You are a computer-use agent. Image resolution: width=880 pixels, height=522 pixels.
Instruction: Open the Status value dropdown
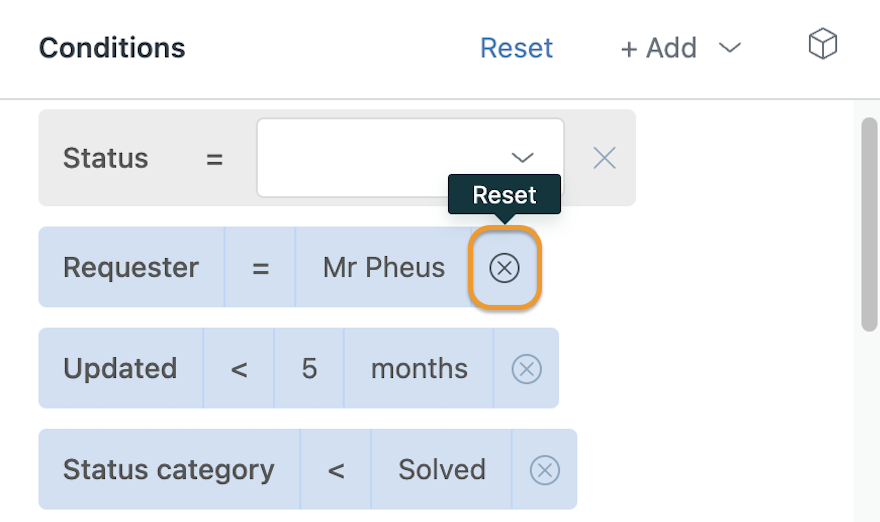pyautogui.click(x=410, y=158)
